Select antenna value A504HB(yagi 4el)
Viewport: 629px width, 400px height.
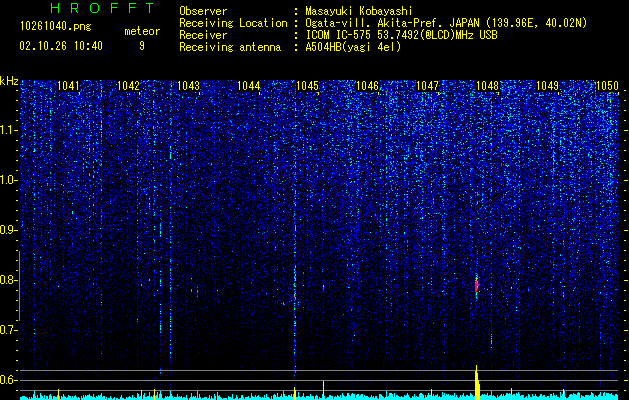[353, 47]
